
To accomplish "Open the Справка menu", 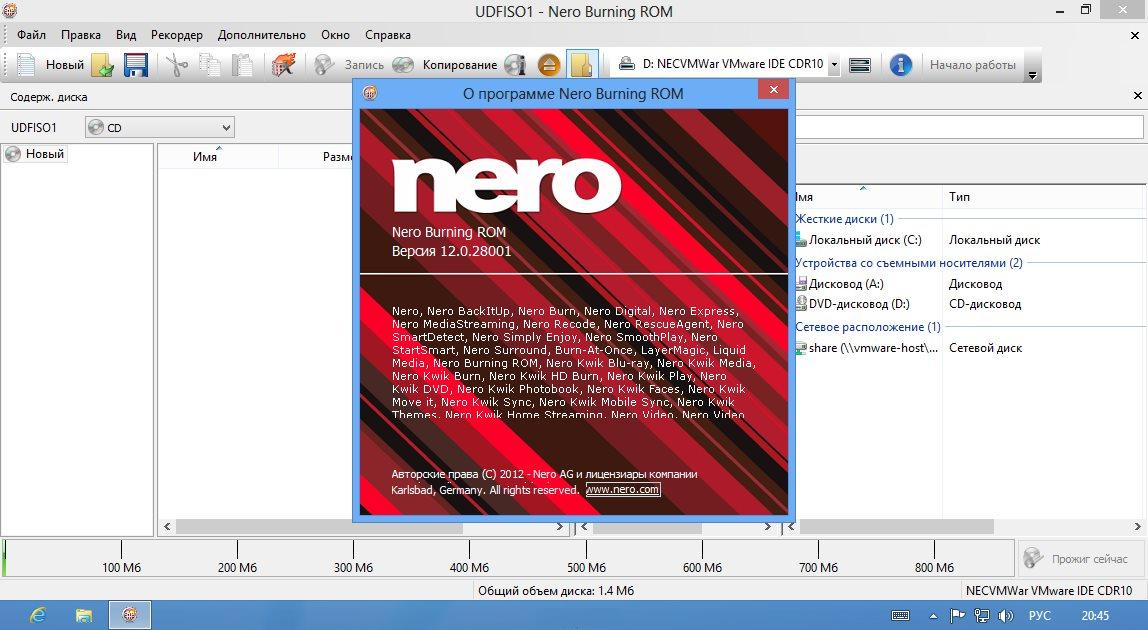I will (387, 34).
